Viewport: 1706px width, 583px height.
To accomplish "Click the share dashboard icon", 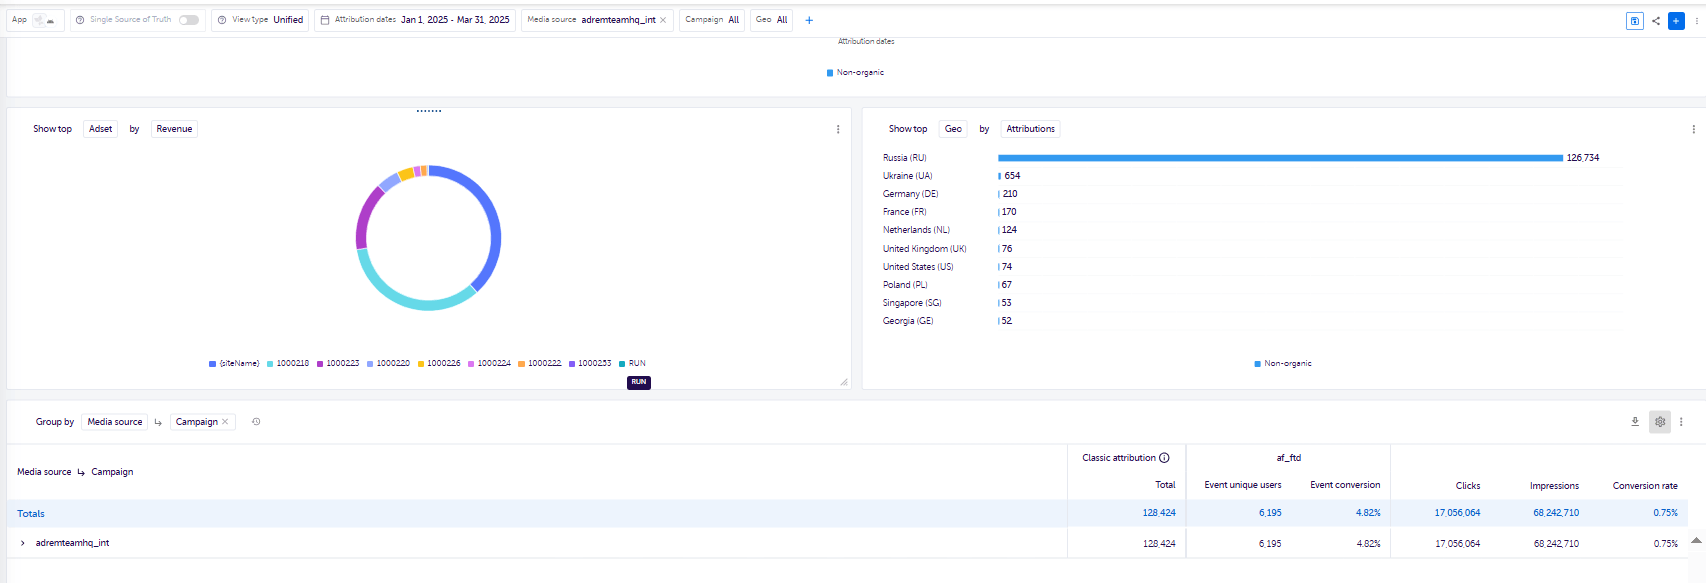I will click(1656, 21).
